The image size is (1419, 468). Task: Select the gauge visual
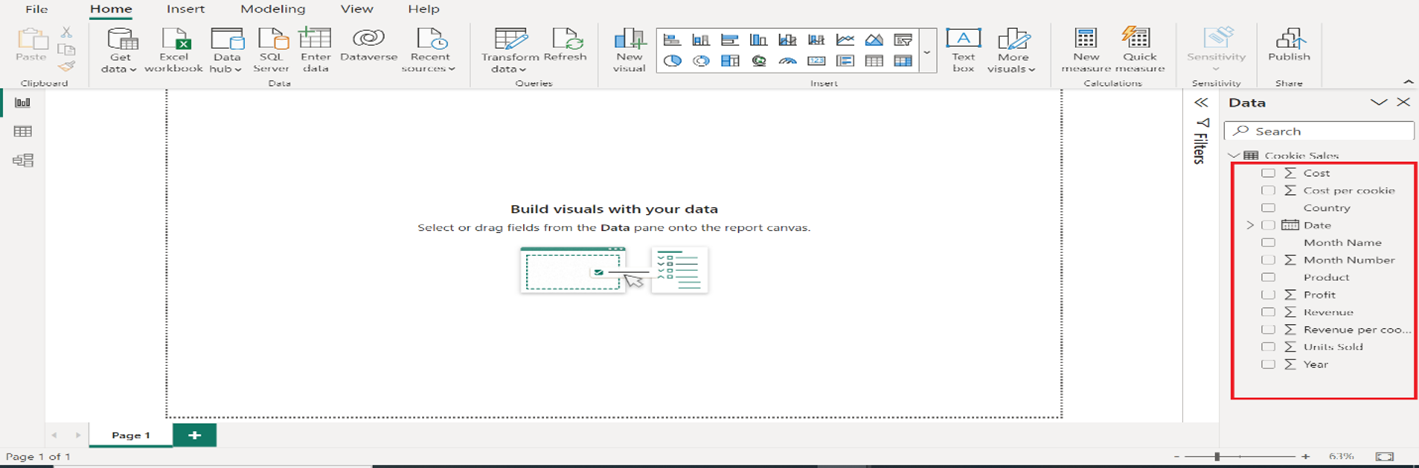click(788, 61)
